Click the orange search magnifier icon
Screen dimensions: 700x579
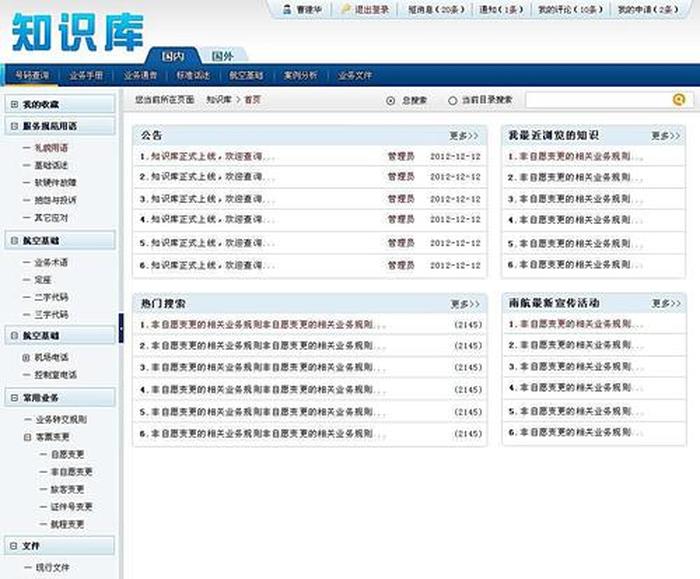point(679,100)
